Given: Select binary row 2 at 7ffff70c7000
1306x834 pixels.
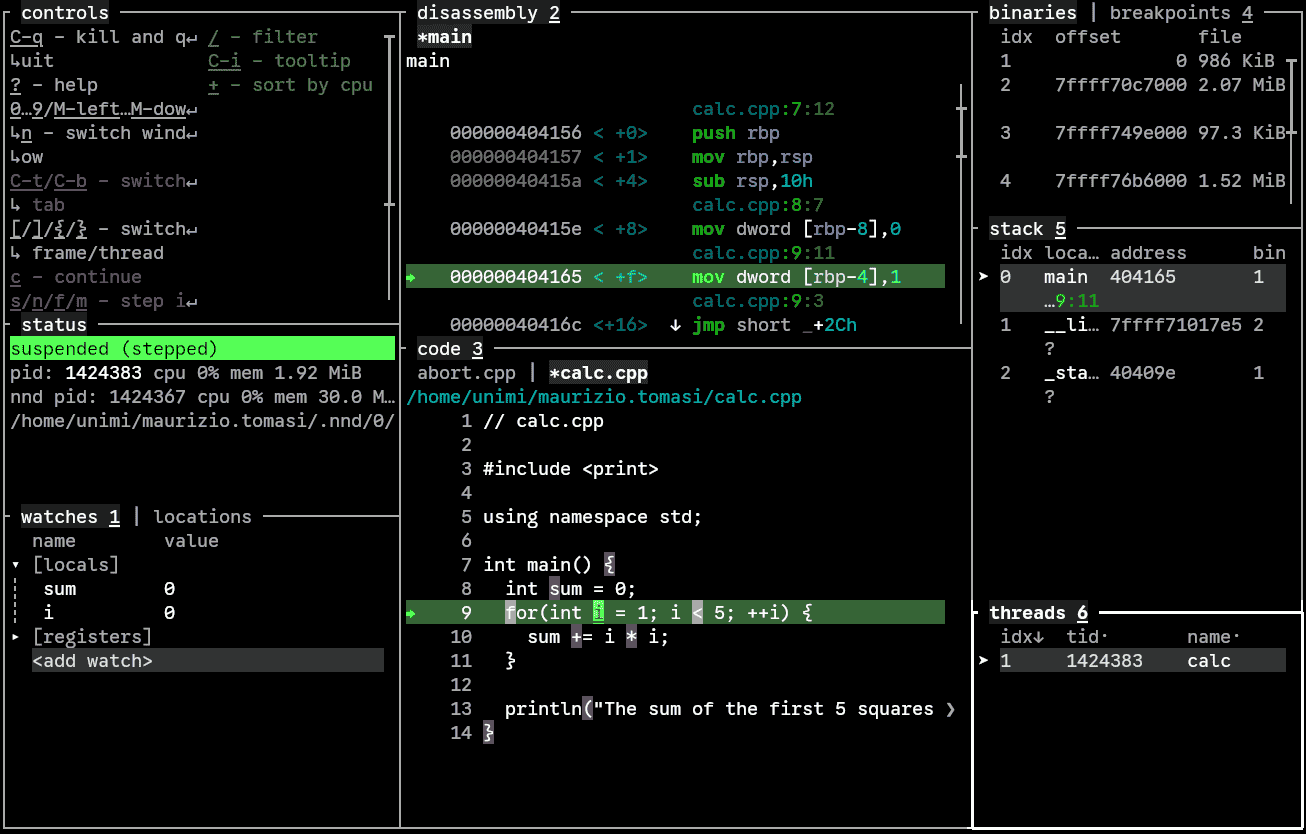Looking at the screenshot, I should (x=1141, y=85).
